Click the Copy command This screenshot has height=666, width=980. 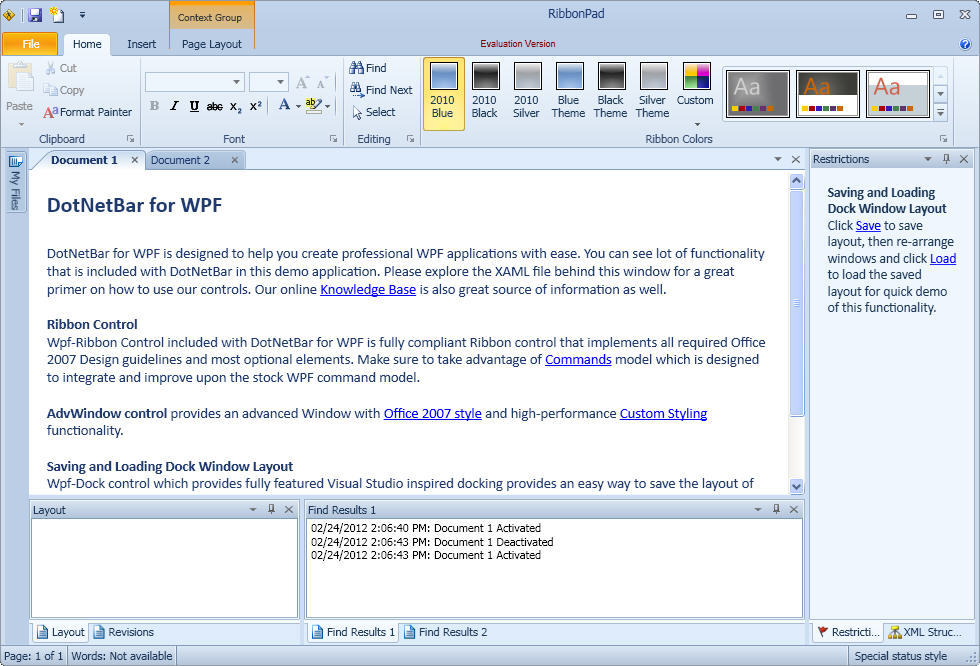click(x=64, y=90)
